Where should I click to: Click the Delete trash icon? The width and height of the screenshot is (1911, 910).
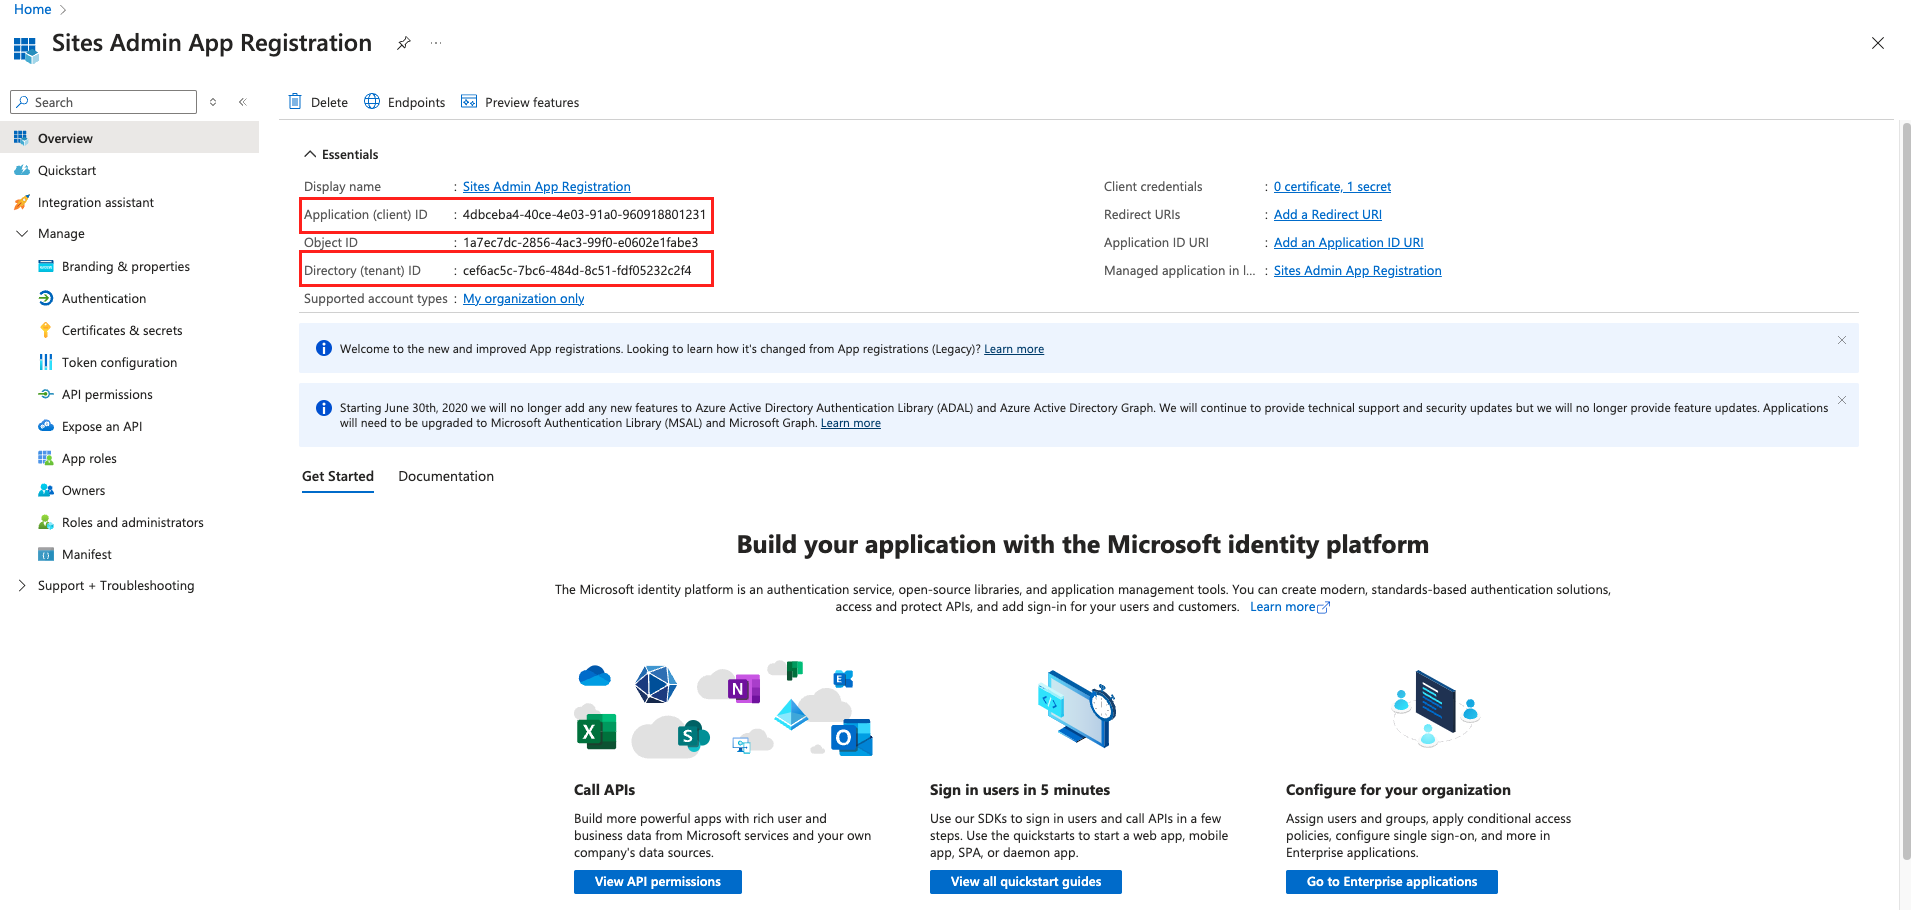click(295, 101)
